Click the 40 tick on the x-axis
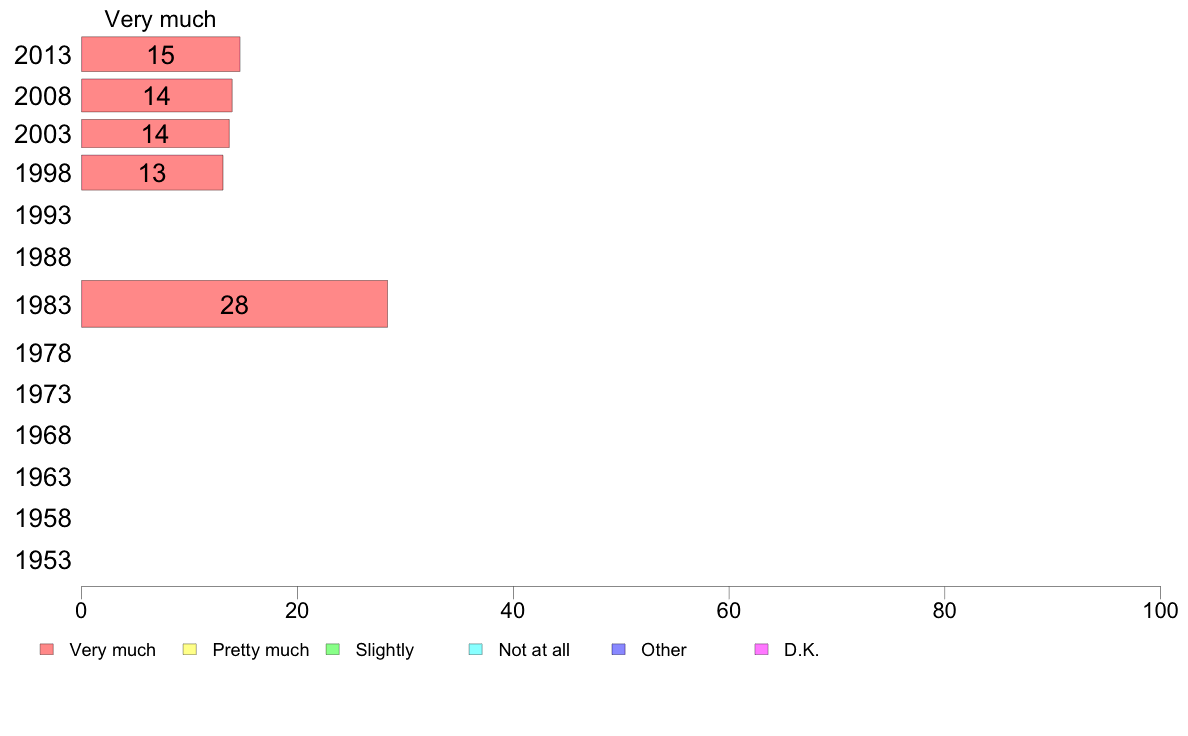The height and width of the screenshot is (736, 1188). pos(513,610)
